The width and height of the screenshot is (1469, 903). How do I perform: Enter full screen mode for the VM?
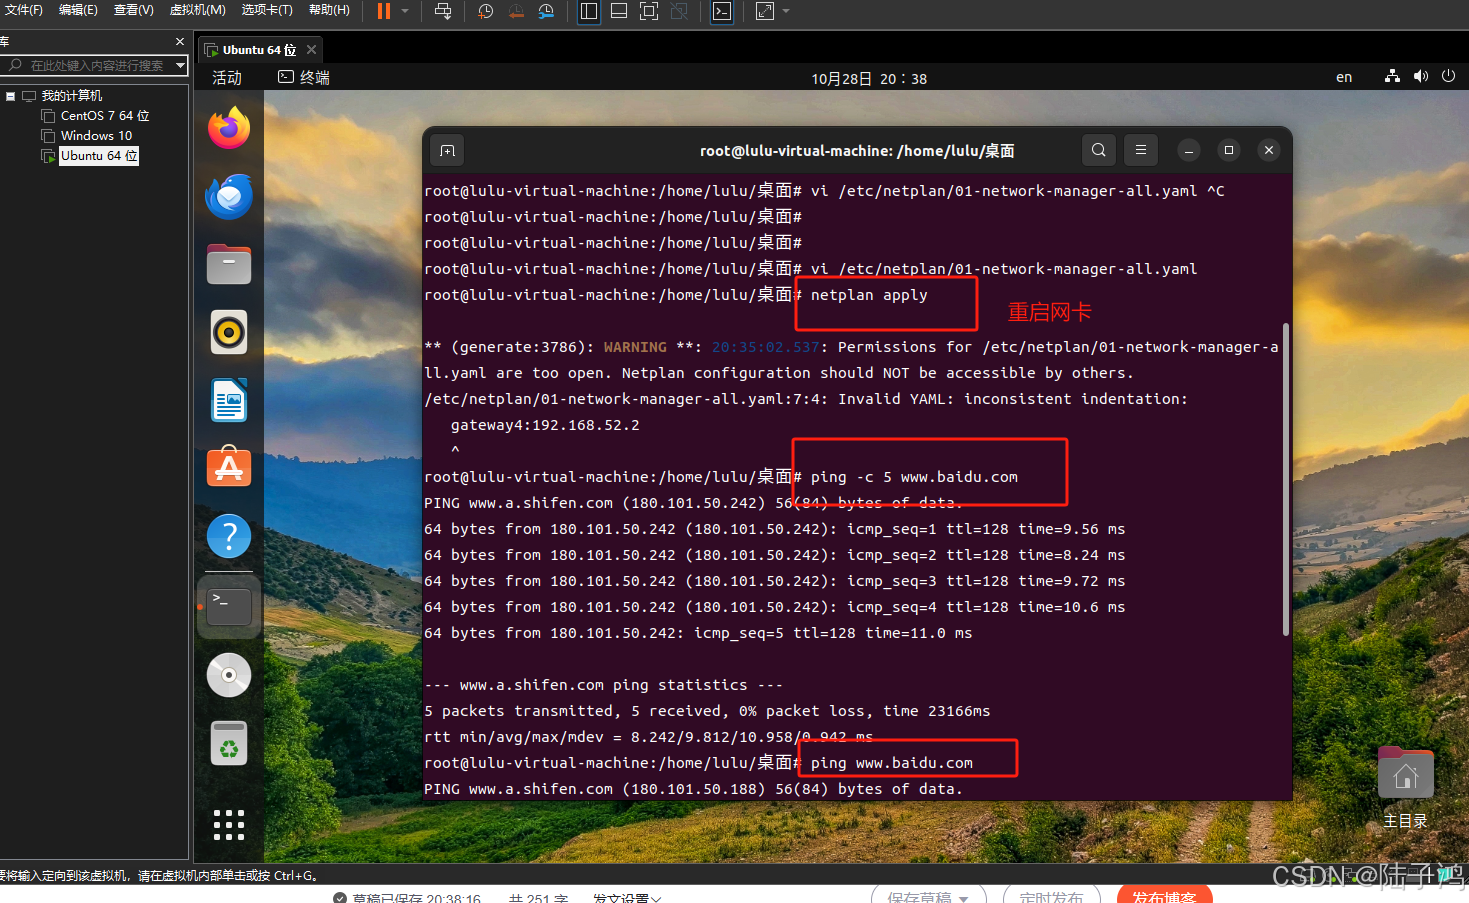(x=649, y=11)
